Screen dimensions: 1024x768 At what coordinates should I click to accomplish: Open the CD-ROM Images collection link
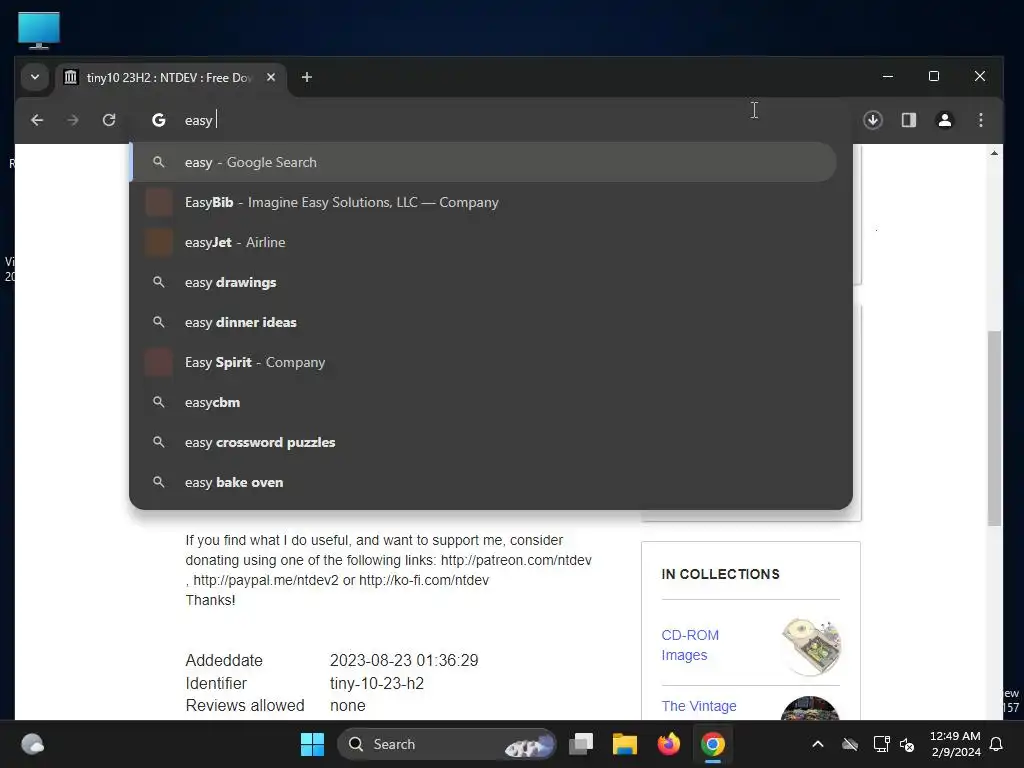pyautogui.click(x=690, y=645)
